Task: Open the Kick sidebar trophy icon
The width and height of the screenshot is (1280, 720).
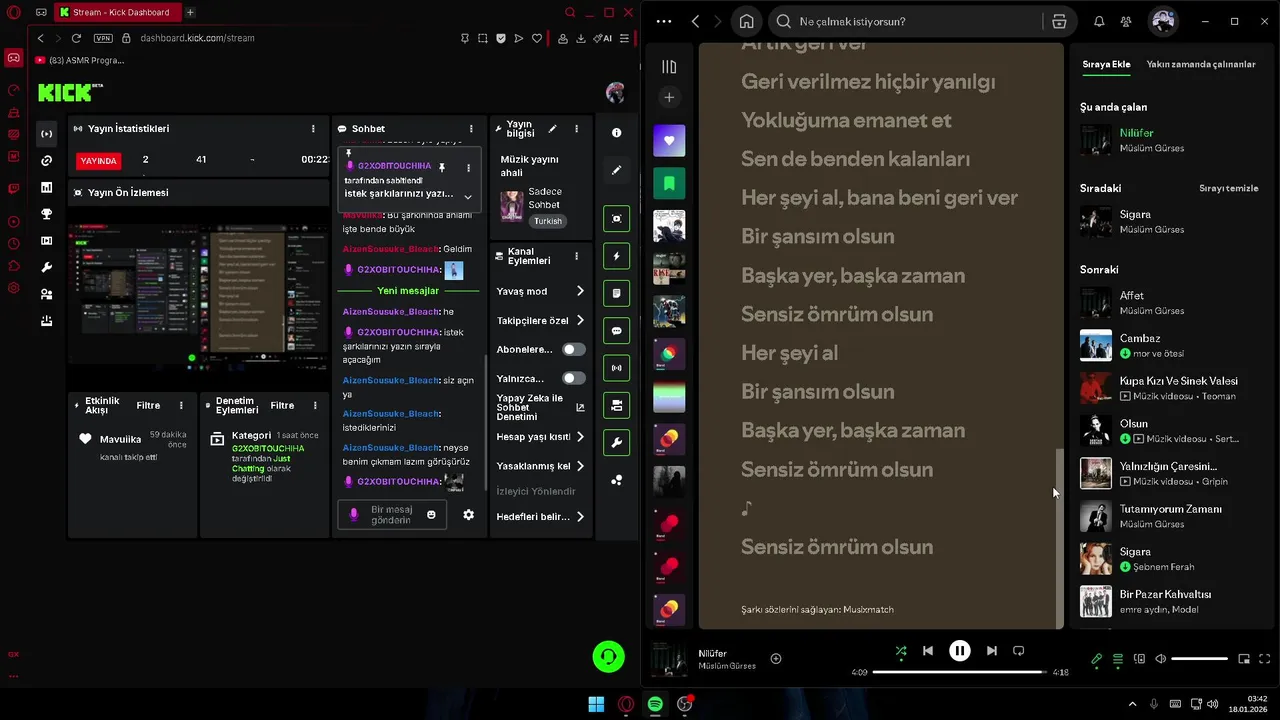Action: (x=46, y=214)
